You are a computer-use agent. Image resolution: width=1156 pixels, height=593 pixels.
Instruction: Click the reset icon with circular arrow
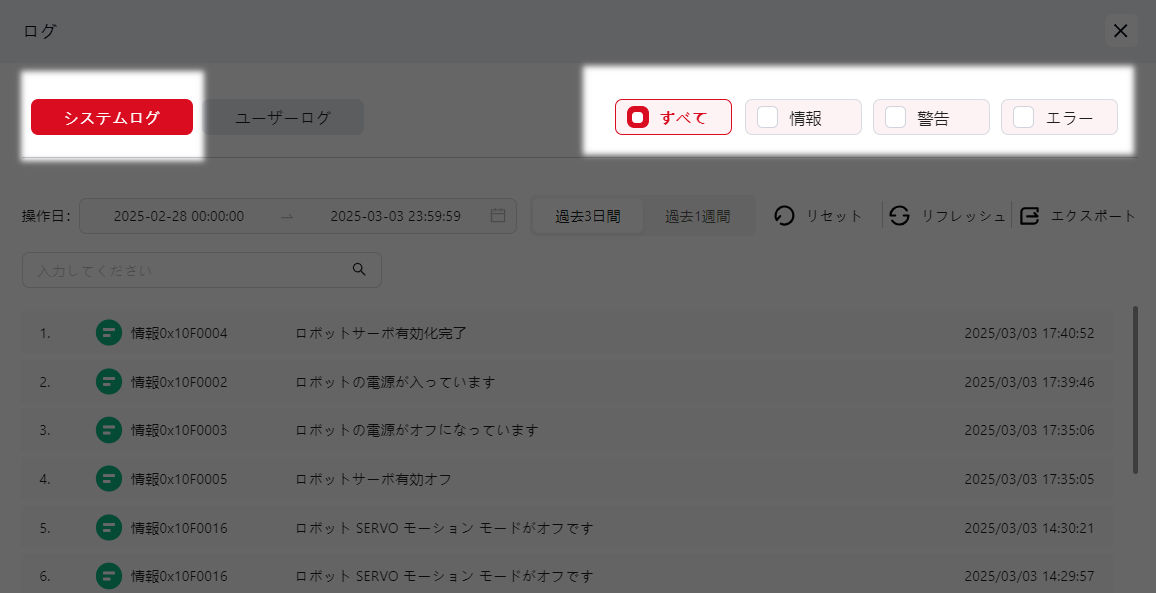785,216
